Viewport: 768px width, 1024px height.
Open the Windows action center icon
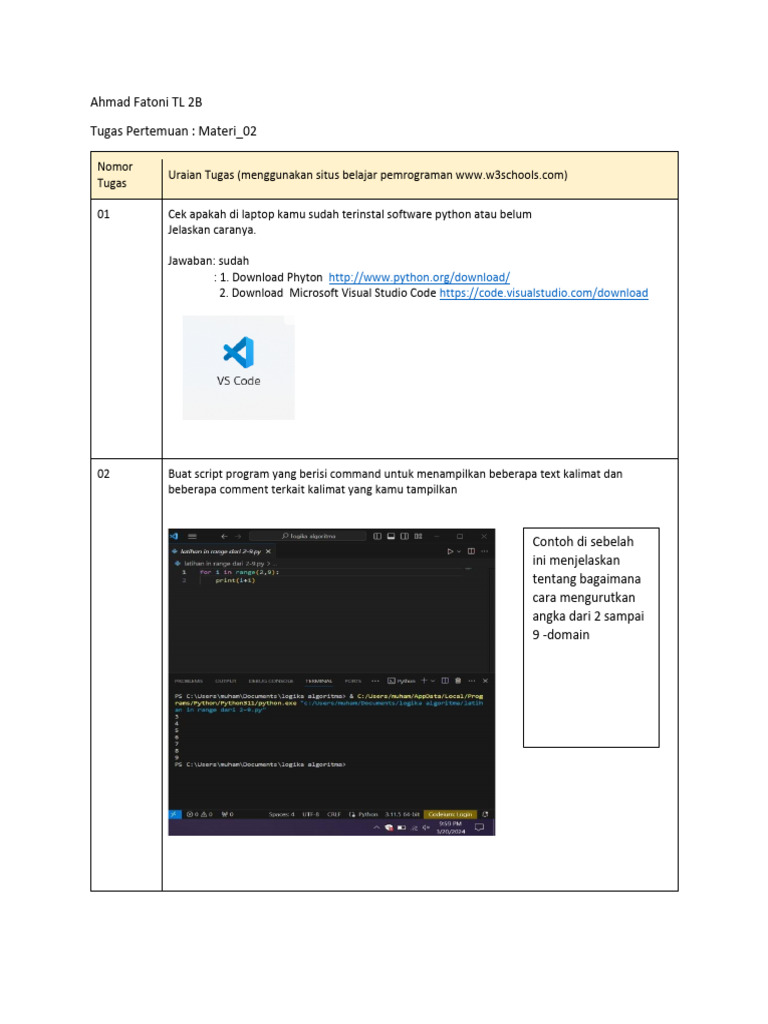click(479, 827)
